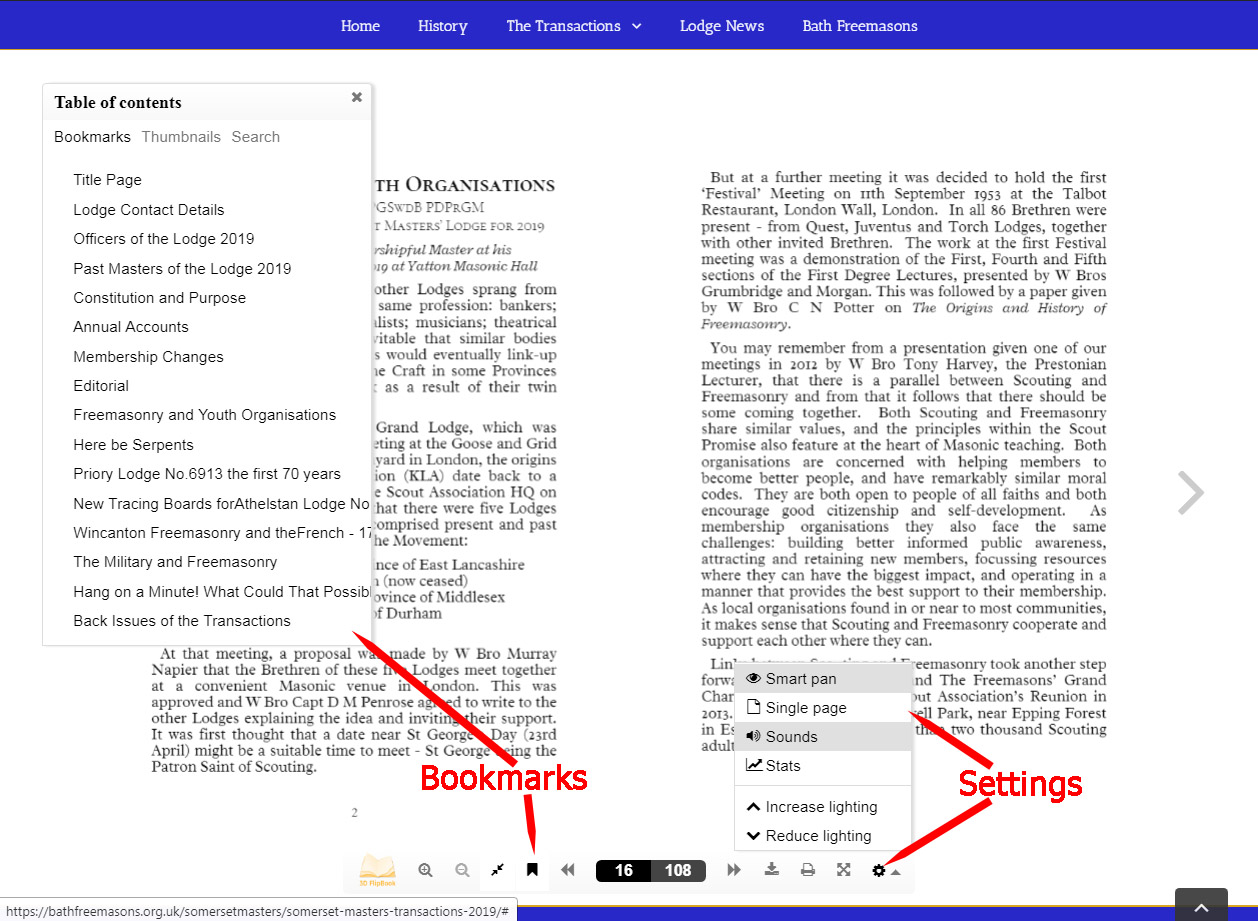1258x921 pixels.
Task: Open Wincanton Freemasonry and the French
Action: 222,533
